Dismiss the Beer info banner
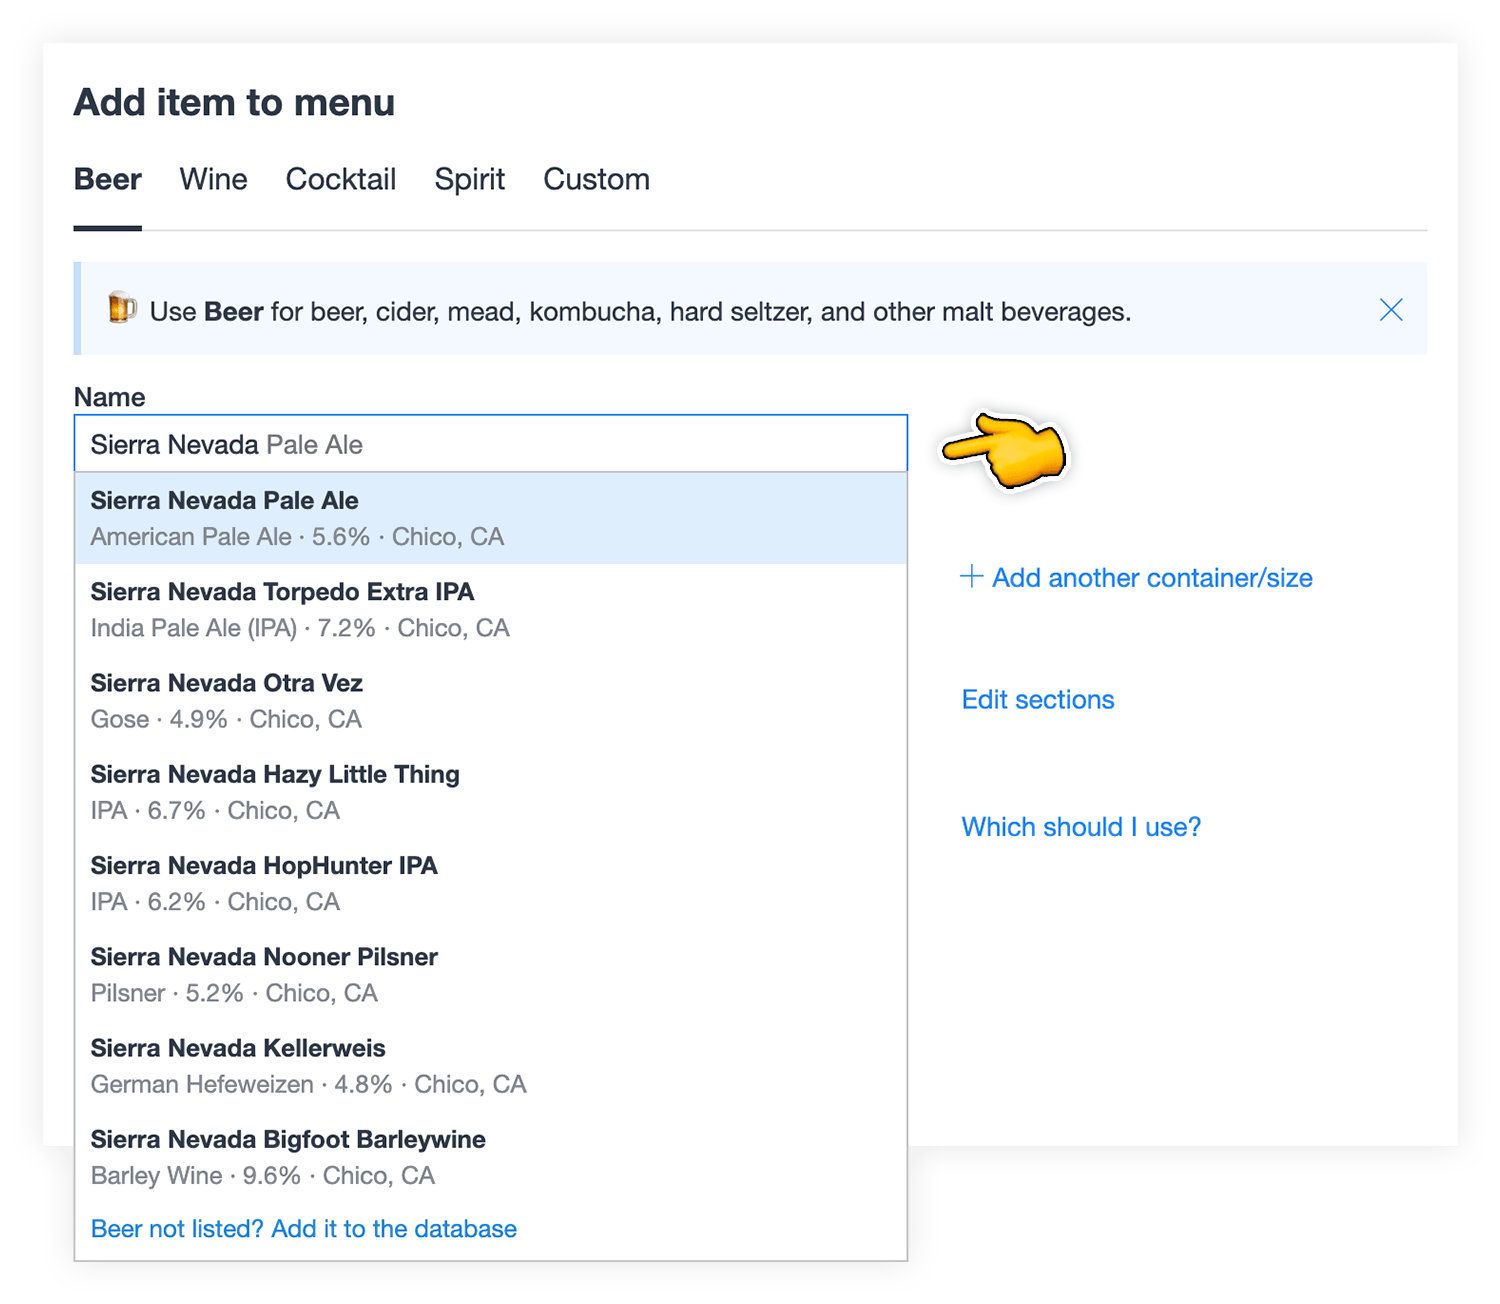Screen dimensions: 1500x1304 pyautogui.click(x=1390, y=310)
